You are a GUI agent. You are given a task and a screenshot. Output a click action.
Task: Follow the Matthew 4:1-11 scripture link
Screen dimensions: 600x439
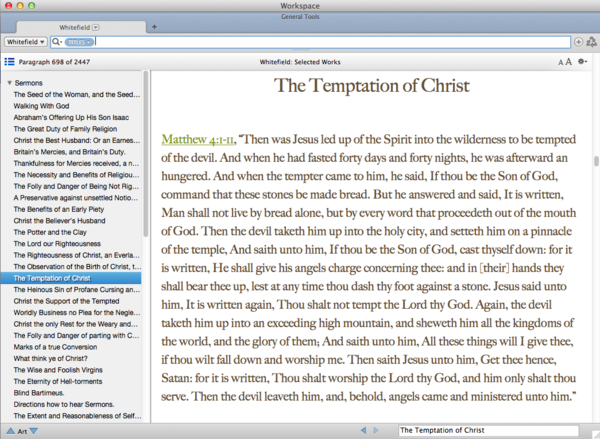[x=197, y=140]
